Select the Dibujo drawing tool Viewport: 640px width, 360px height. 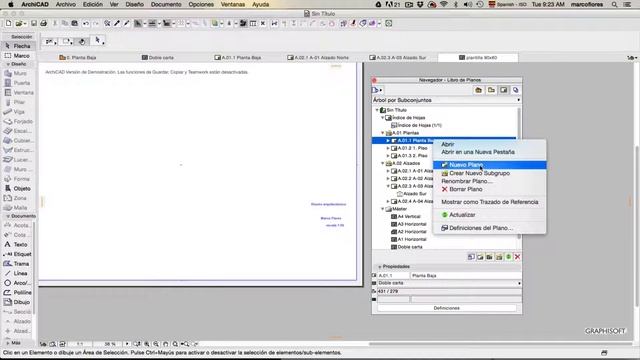[x=18, y=302]
